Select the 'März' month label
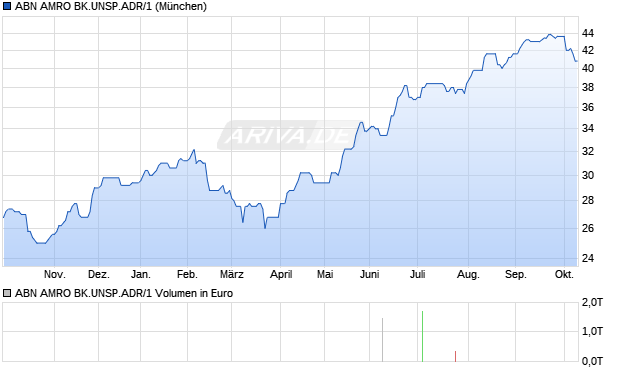Screen dimensions: 620x371 pyautogui.click(x=232, y=274)
